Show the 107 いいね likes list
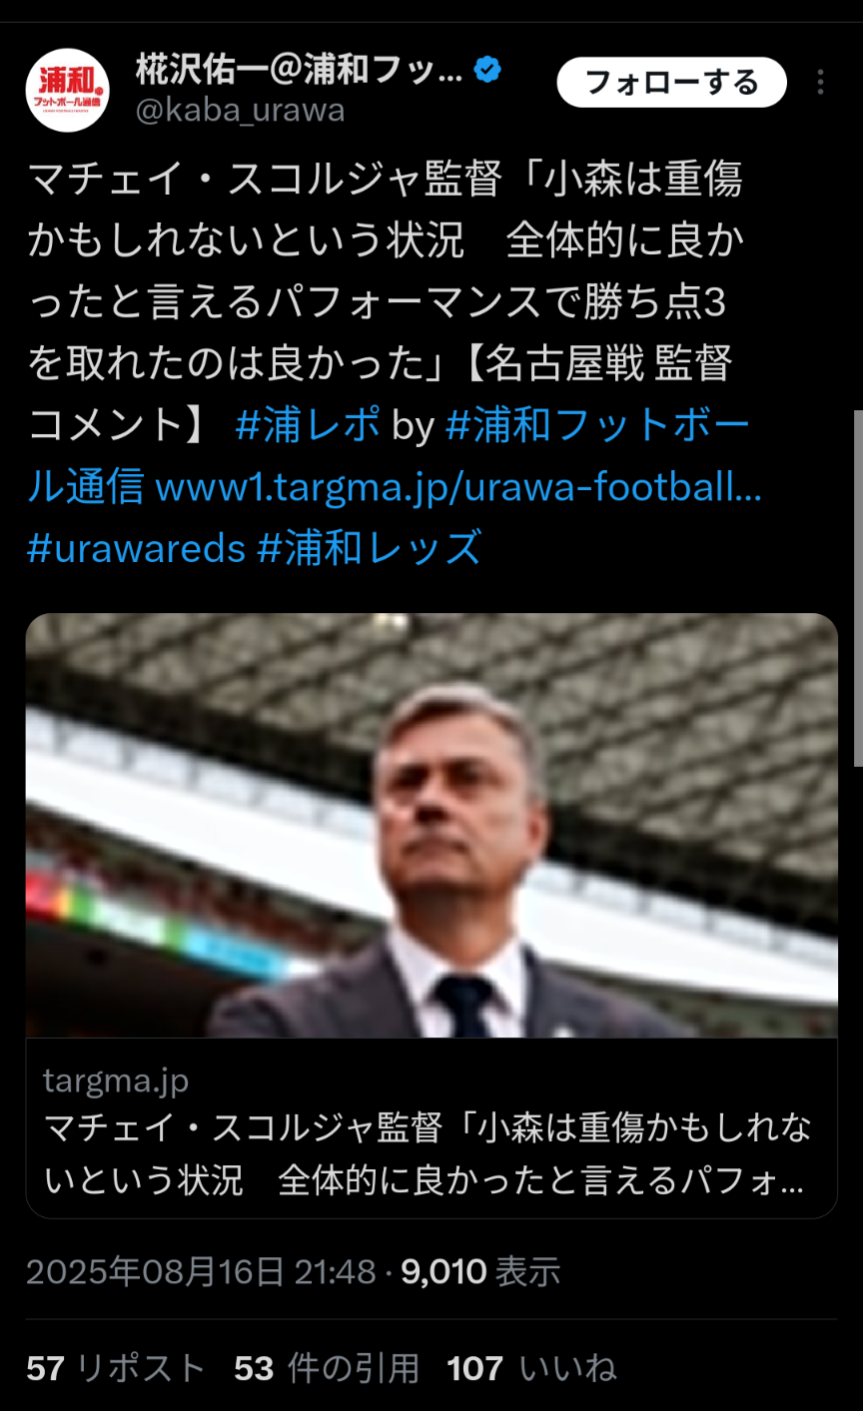This screenshot has height=1411, width=863. click(532, 1368)
